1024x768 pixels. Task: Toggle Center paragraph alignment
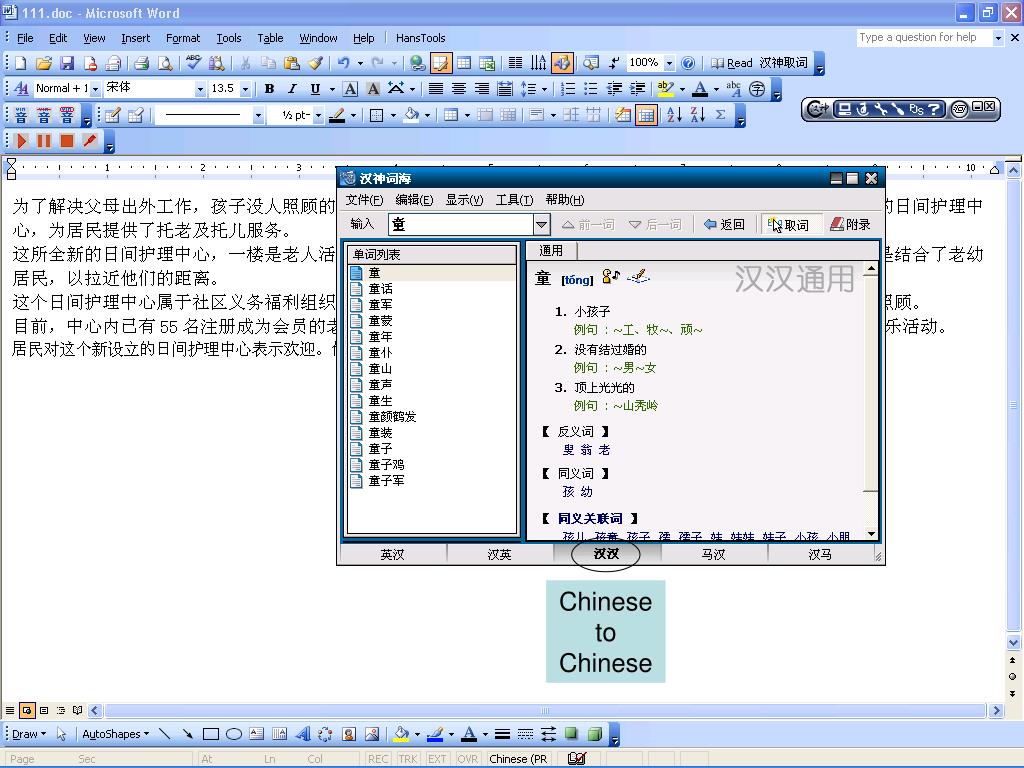coord(458,88)
